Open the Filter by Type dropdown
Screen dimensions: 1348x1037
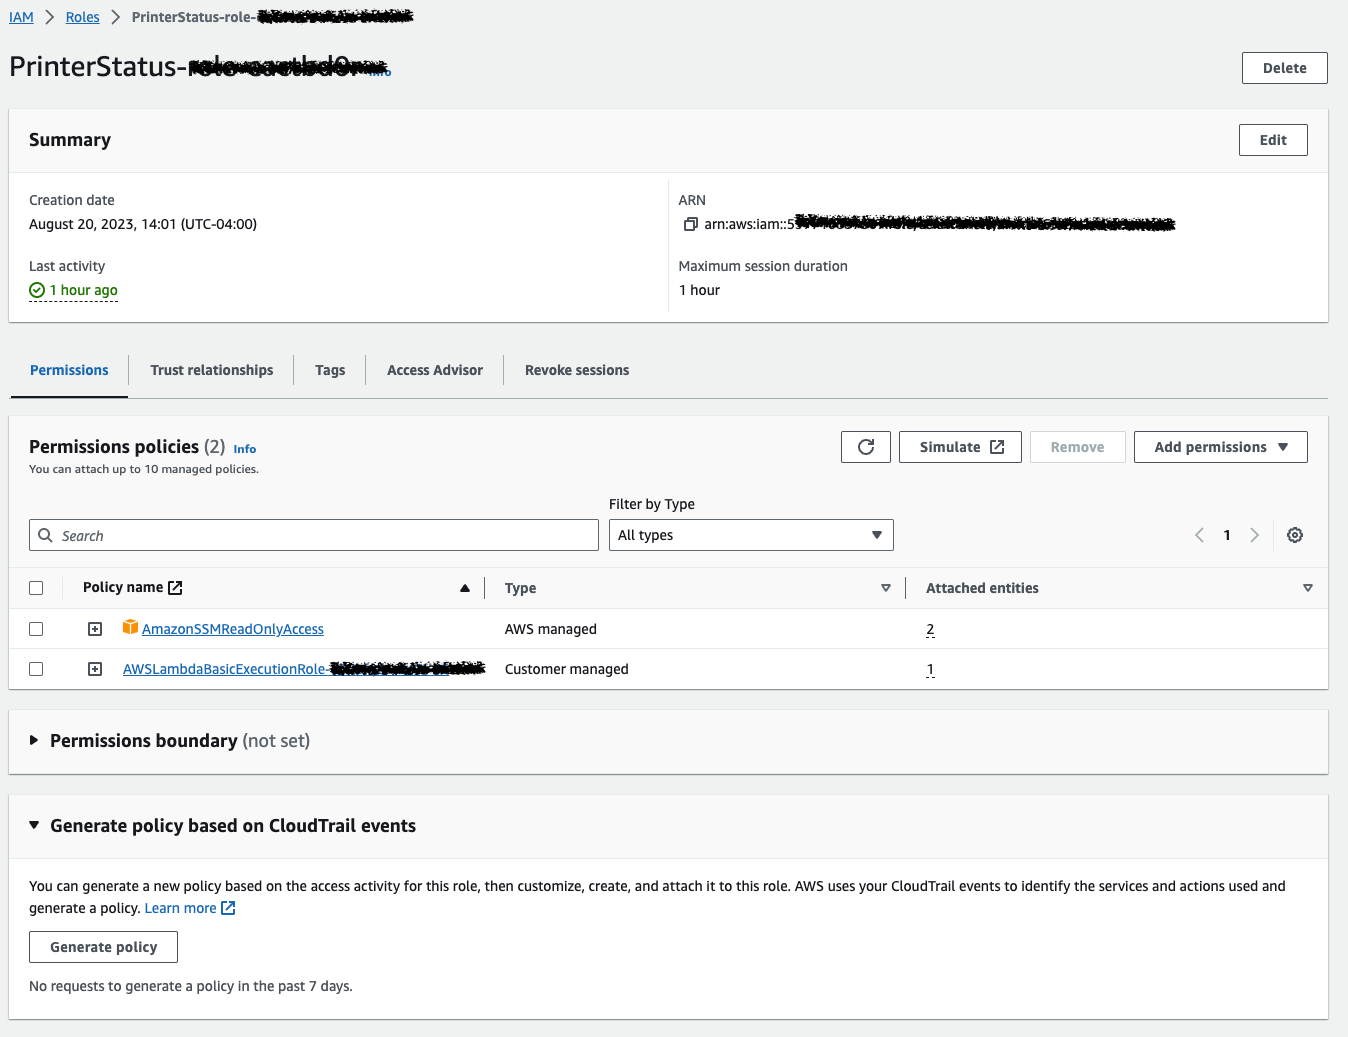tap(751, 535)
